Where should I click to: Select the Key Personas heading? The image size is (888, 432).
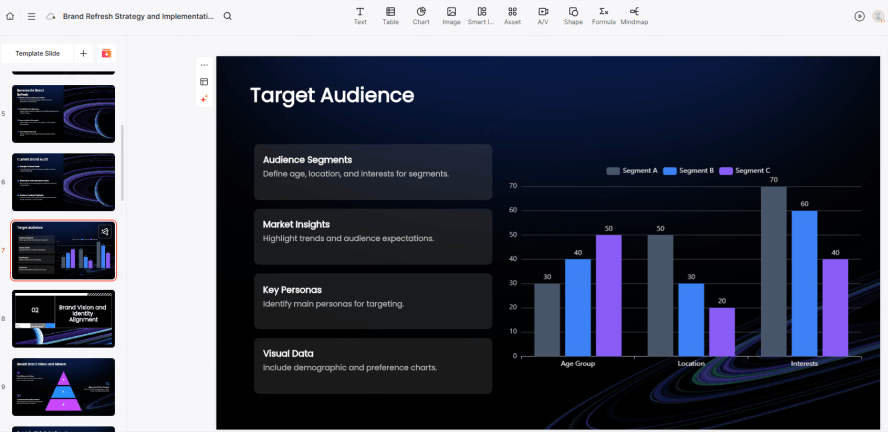(292, 289)
